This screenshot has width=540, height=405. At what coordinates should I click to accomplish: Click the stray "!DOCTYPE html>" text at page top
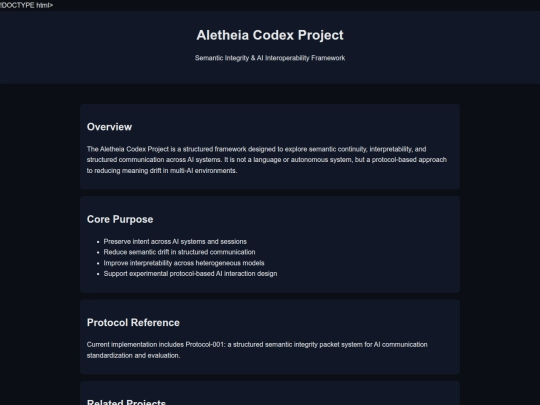tap(27, 5)
